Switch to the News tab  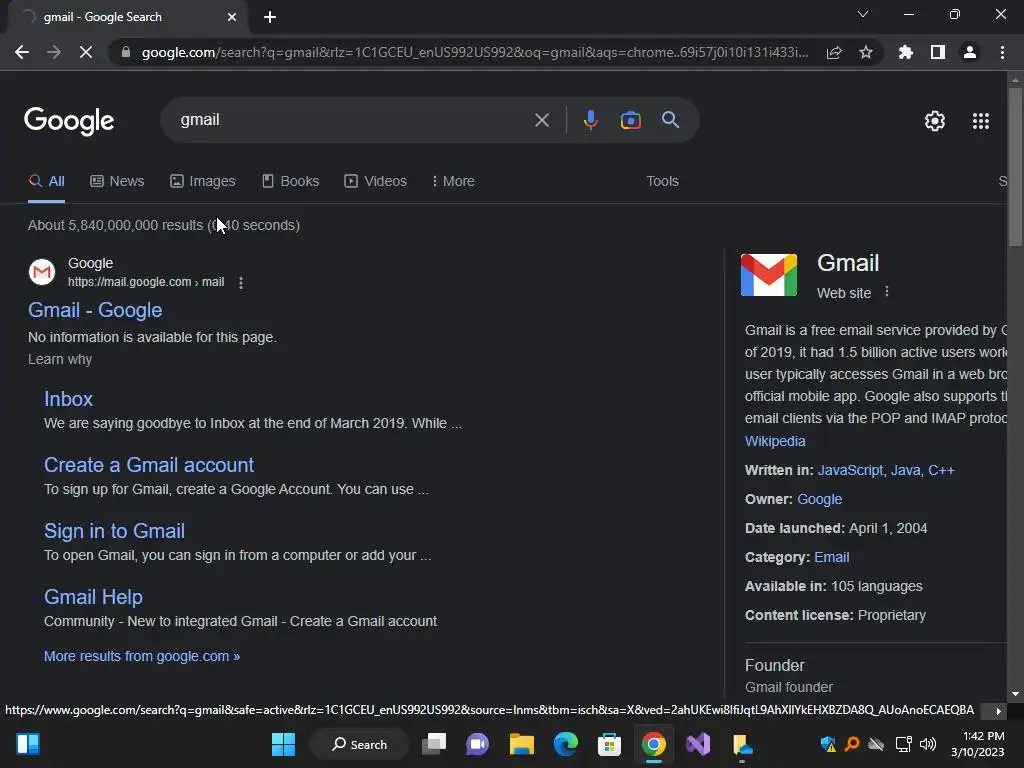click(117, 181)
